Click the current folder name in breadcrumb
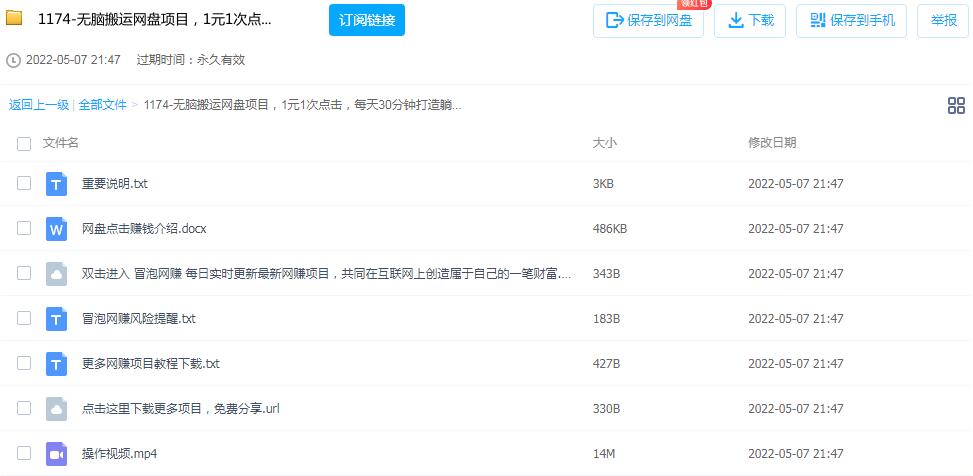Screen dimensions: 973x476 point(302,105)
